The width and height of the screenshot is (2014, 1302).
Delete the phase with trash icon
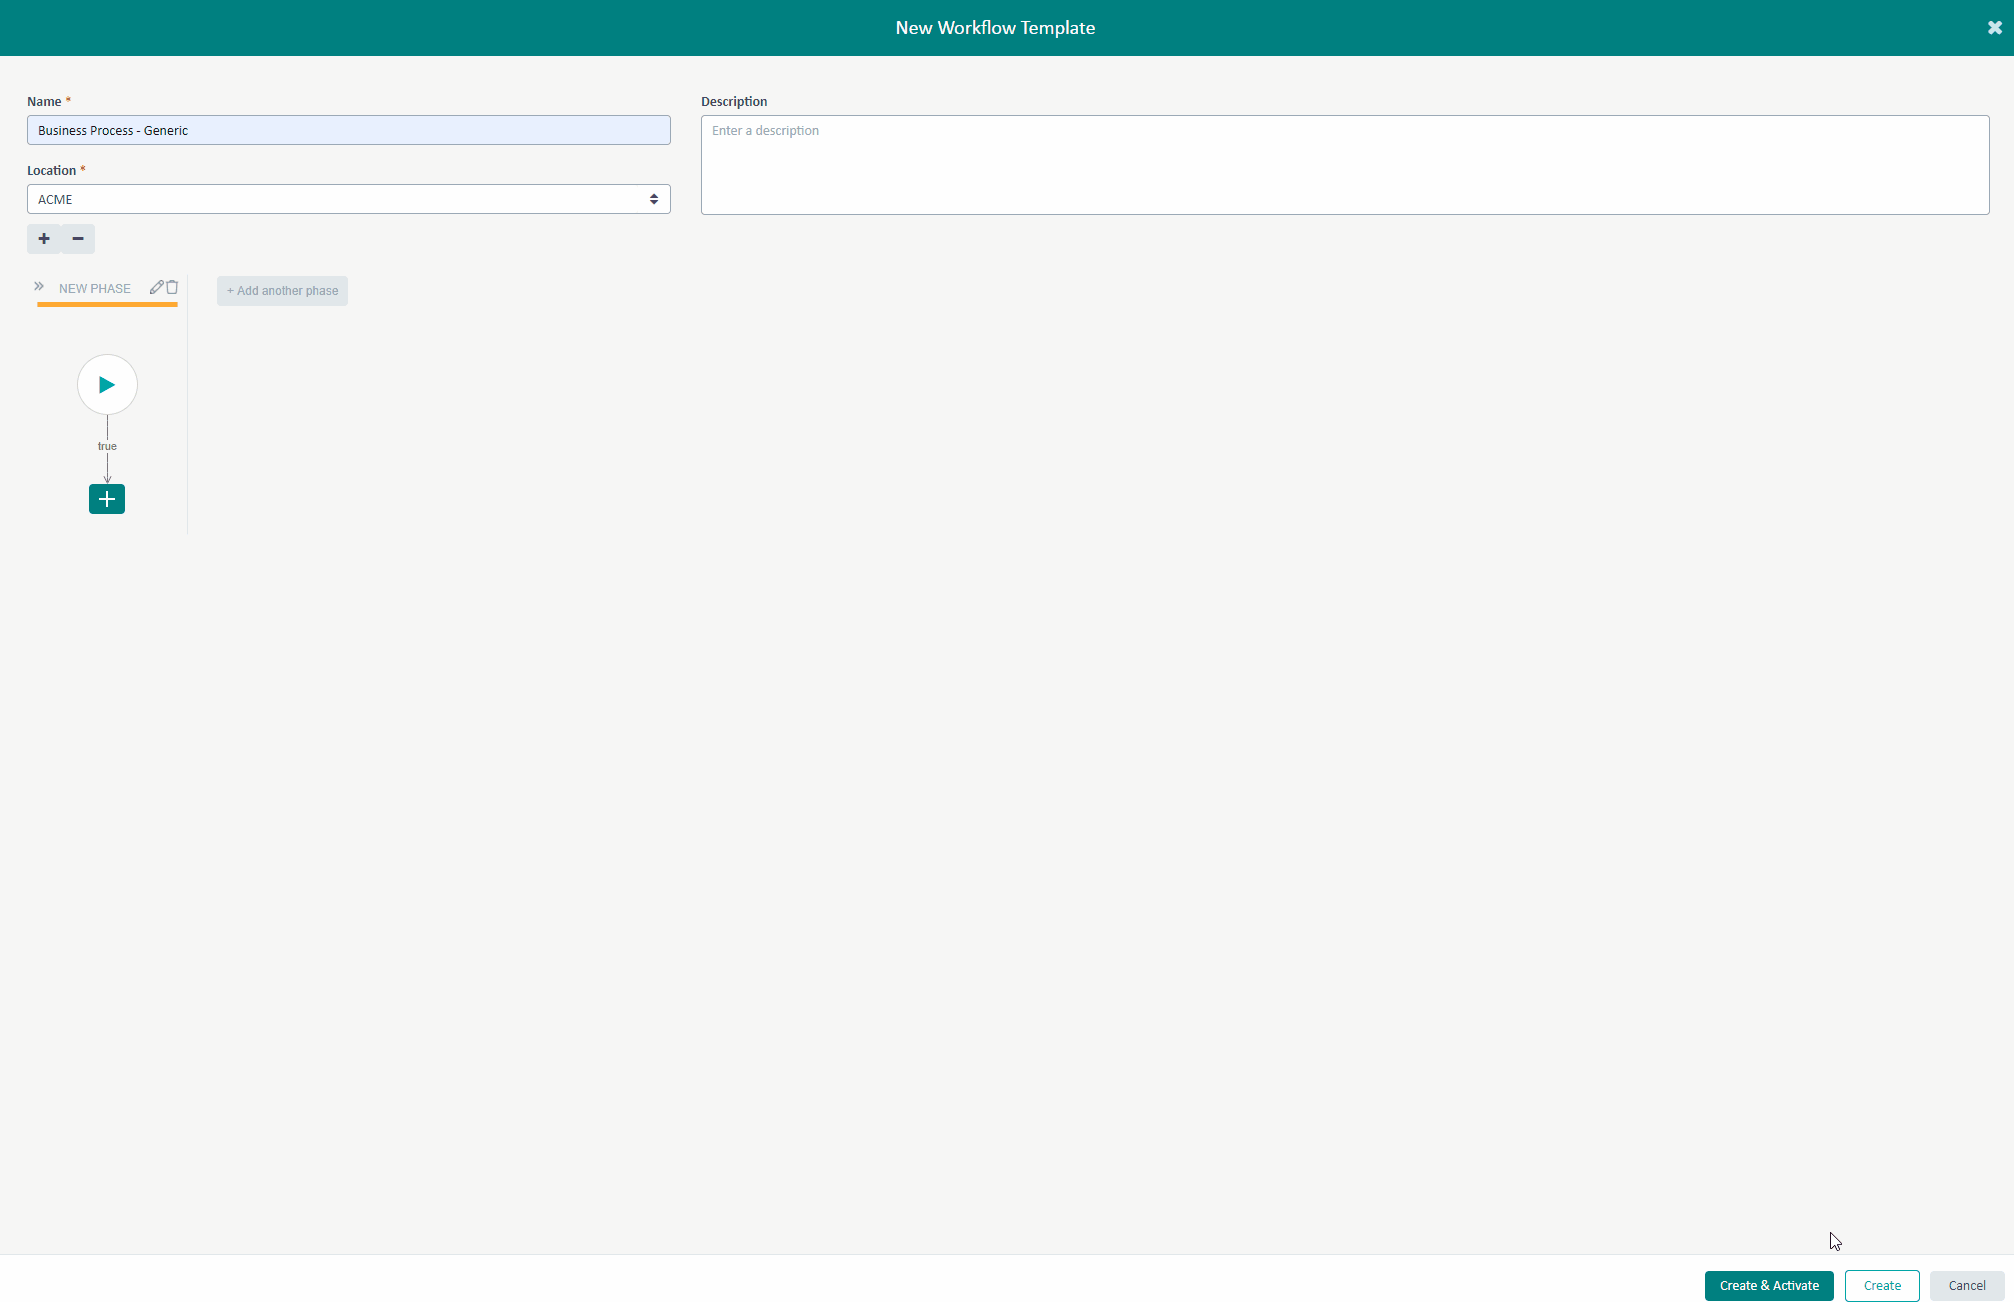click(x=172, y=287)
